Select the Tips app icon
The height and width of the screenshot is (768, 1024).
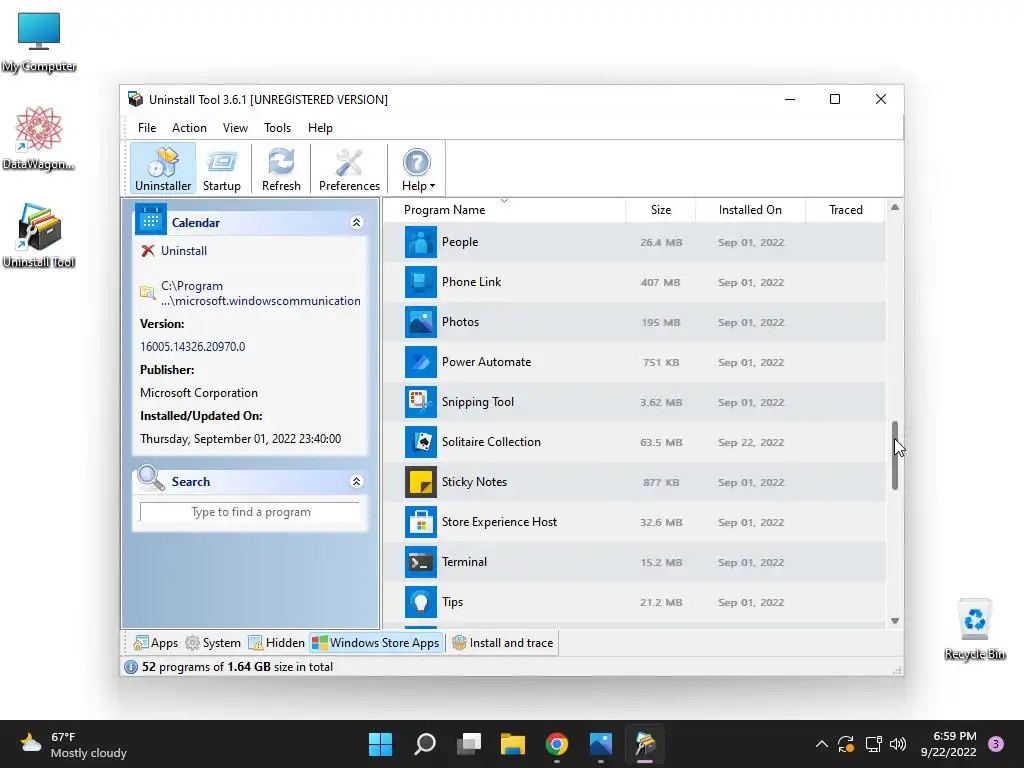tap(421, 602)
